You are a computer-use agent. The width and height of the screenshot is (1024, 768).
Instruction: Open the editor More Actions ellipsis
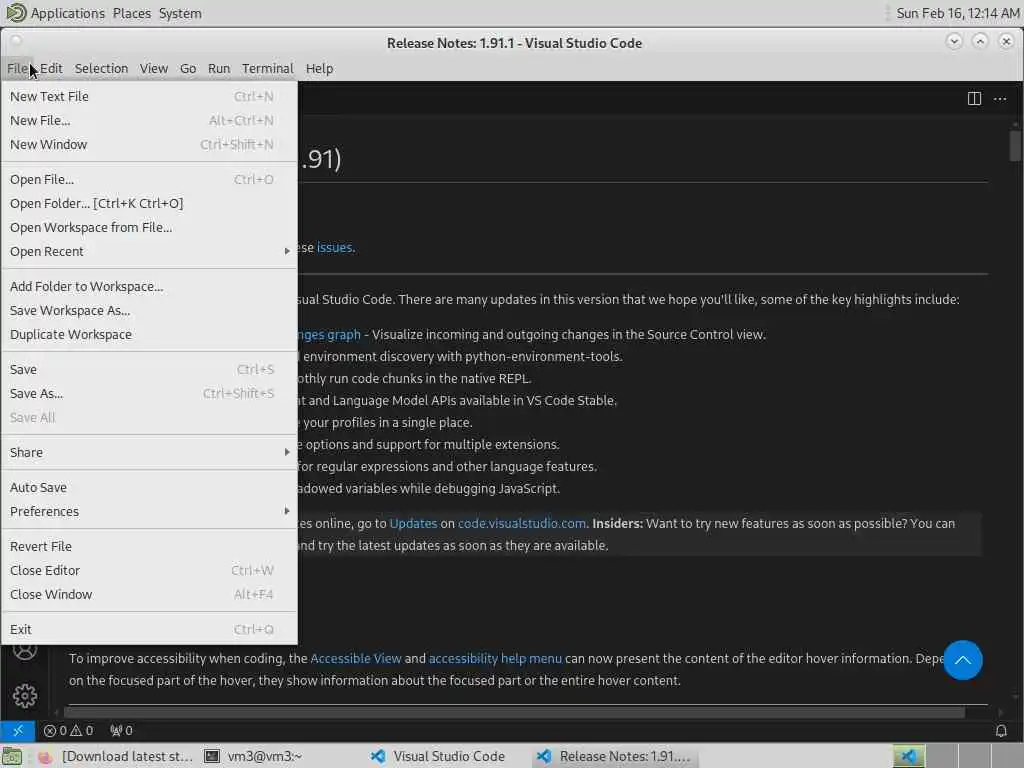[x=1000, y=99]
